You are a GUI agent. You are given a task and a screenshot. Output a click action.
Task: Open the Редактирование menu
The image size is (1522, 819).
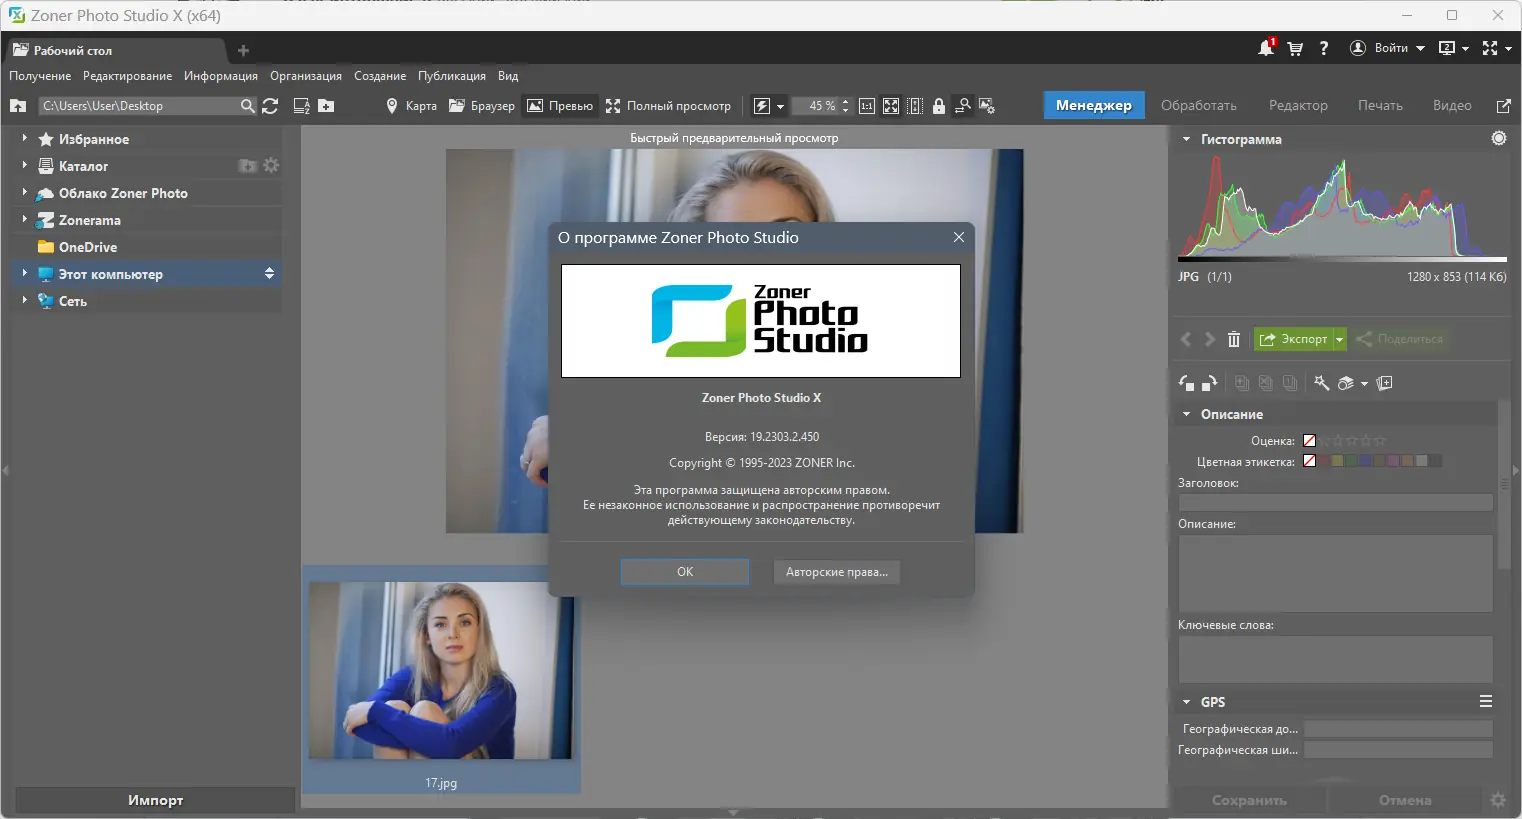click(x=127, y=76)
